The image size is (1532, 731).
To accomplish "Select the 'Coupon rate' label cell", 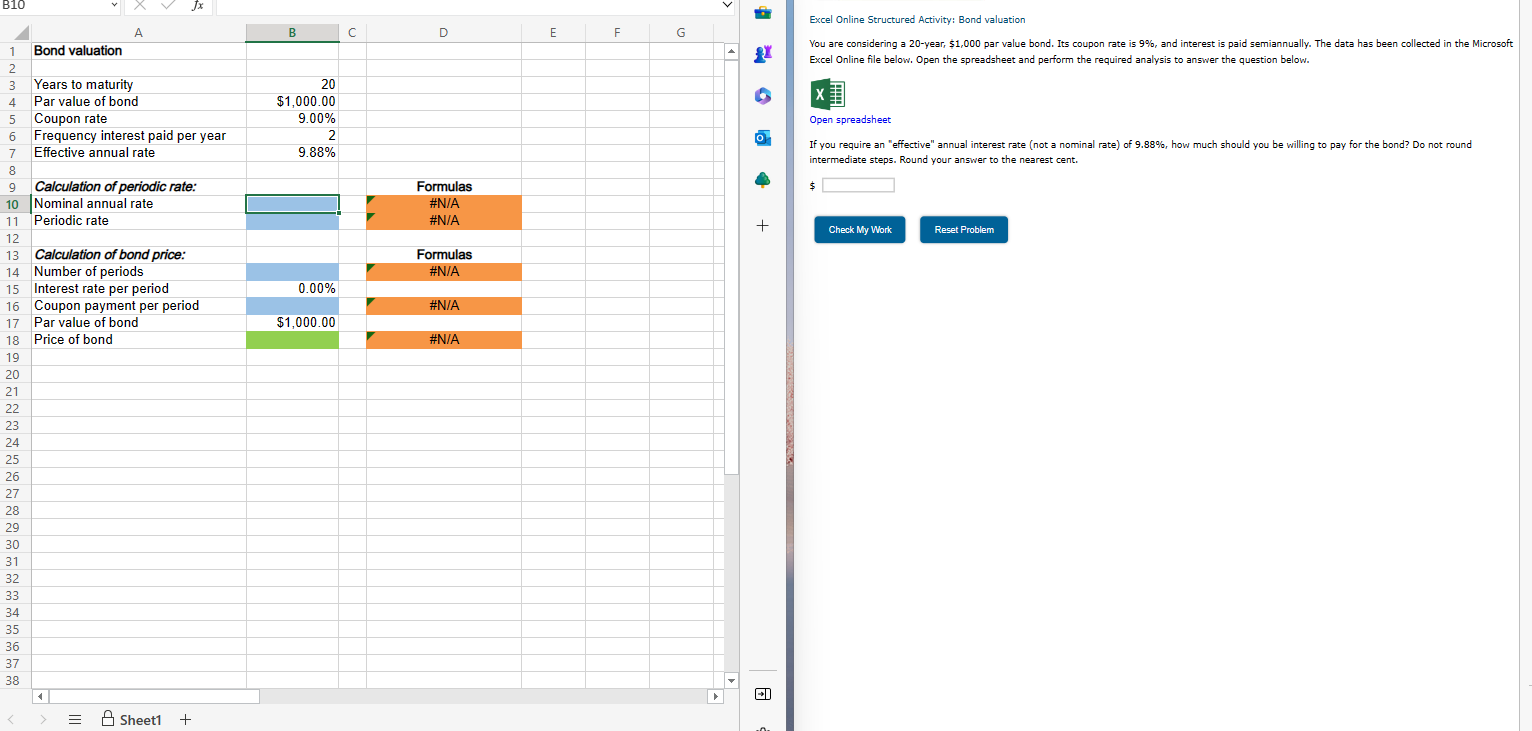I will pos(138,119).
